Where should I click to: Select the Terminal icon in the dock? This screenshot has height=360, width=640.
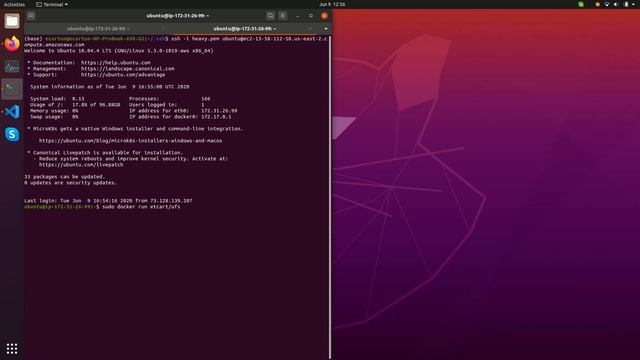click(x=12, y=89)
